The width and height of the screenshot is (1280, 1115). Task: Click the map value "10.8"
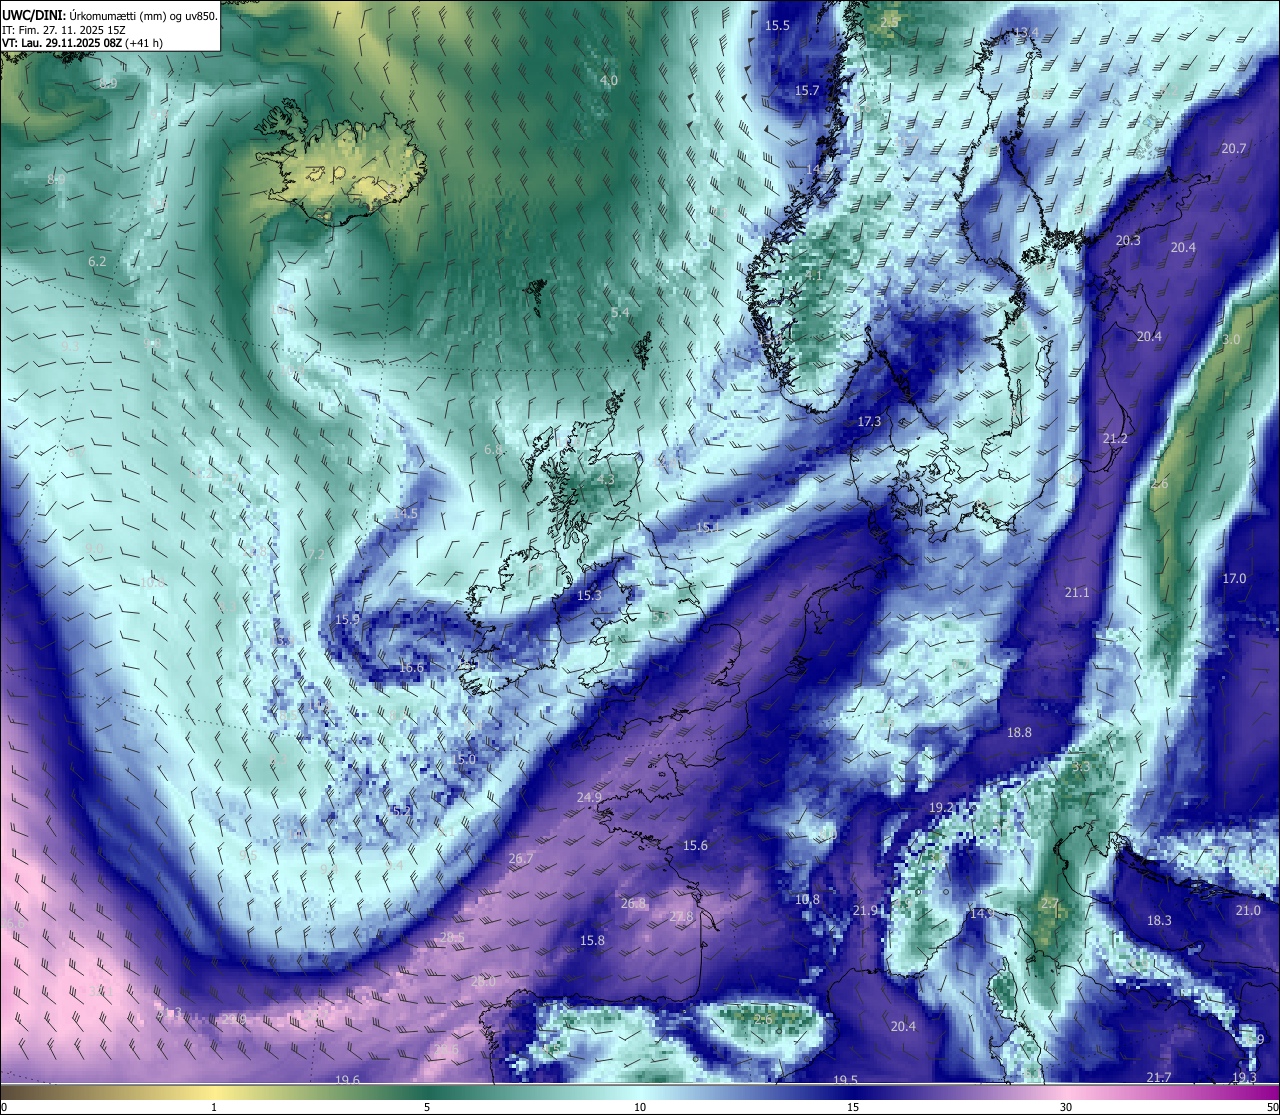click(x=807, y=899)
